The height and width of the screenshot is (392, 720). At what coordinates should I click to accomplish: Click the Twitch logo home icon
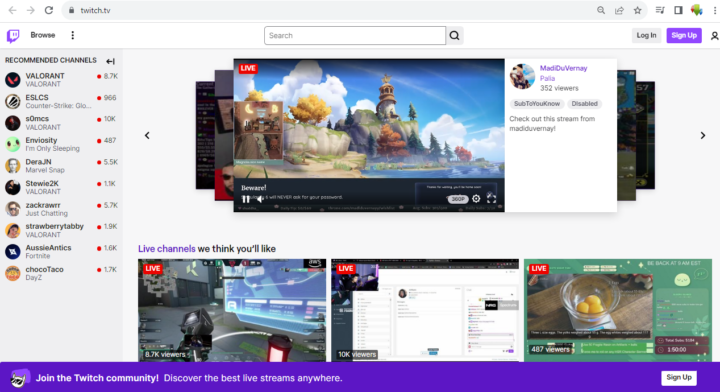[x=13, y=36]
